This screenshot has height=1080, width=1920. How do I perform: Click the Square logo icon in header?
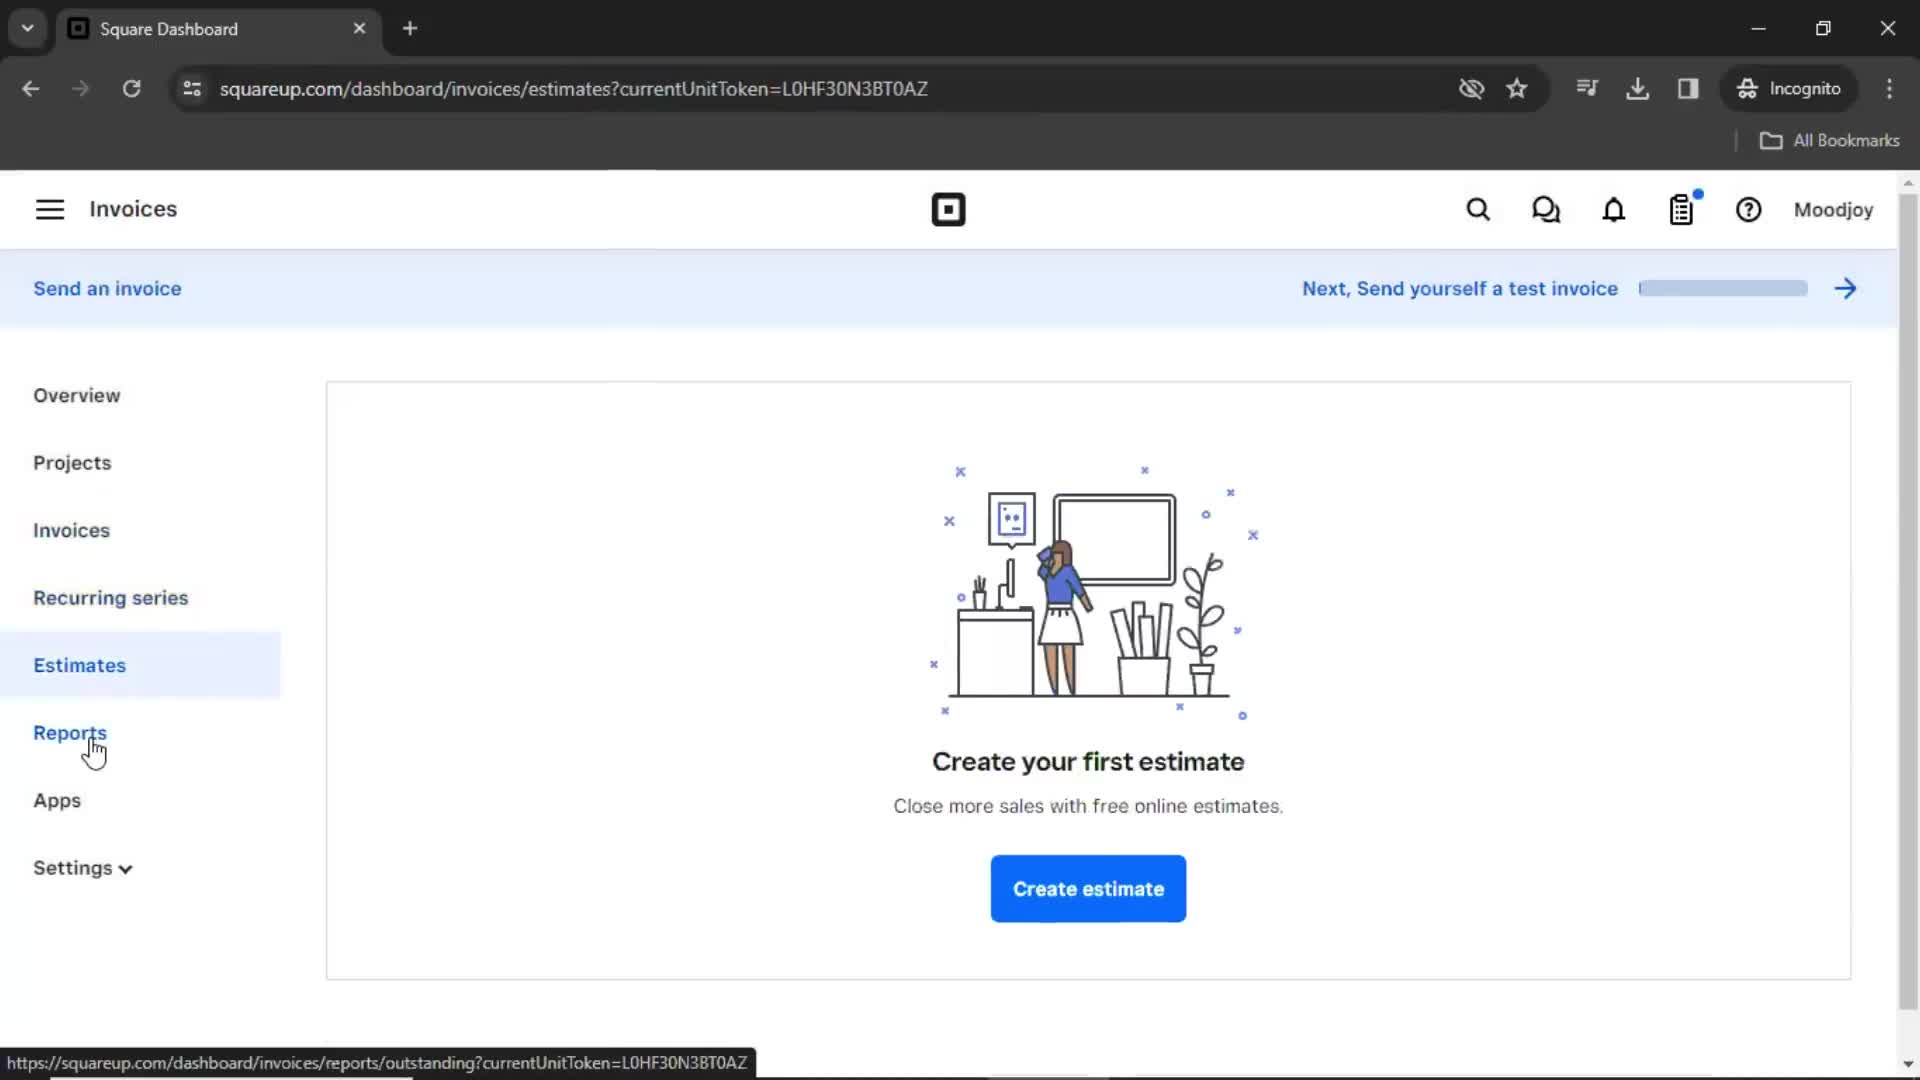click(948, 210)
